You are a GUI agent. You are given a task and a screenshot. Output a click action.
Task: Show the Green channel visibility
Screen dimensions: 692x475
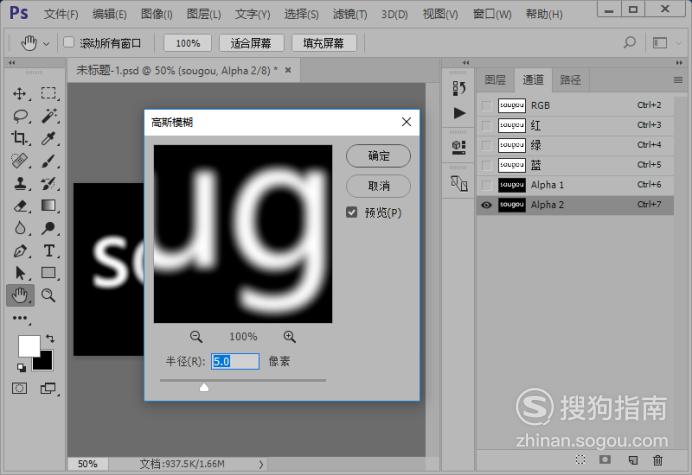tap(486, 145)
